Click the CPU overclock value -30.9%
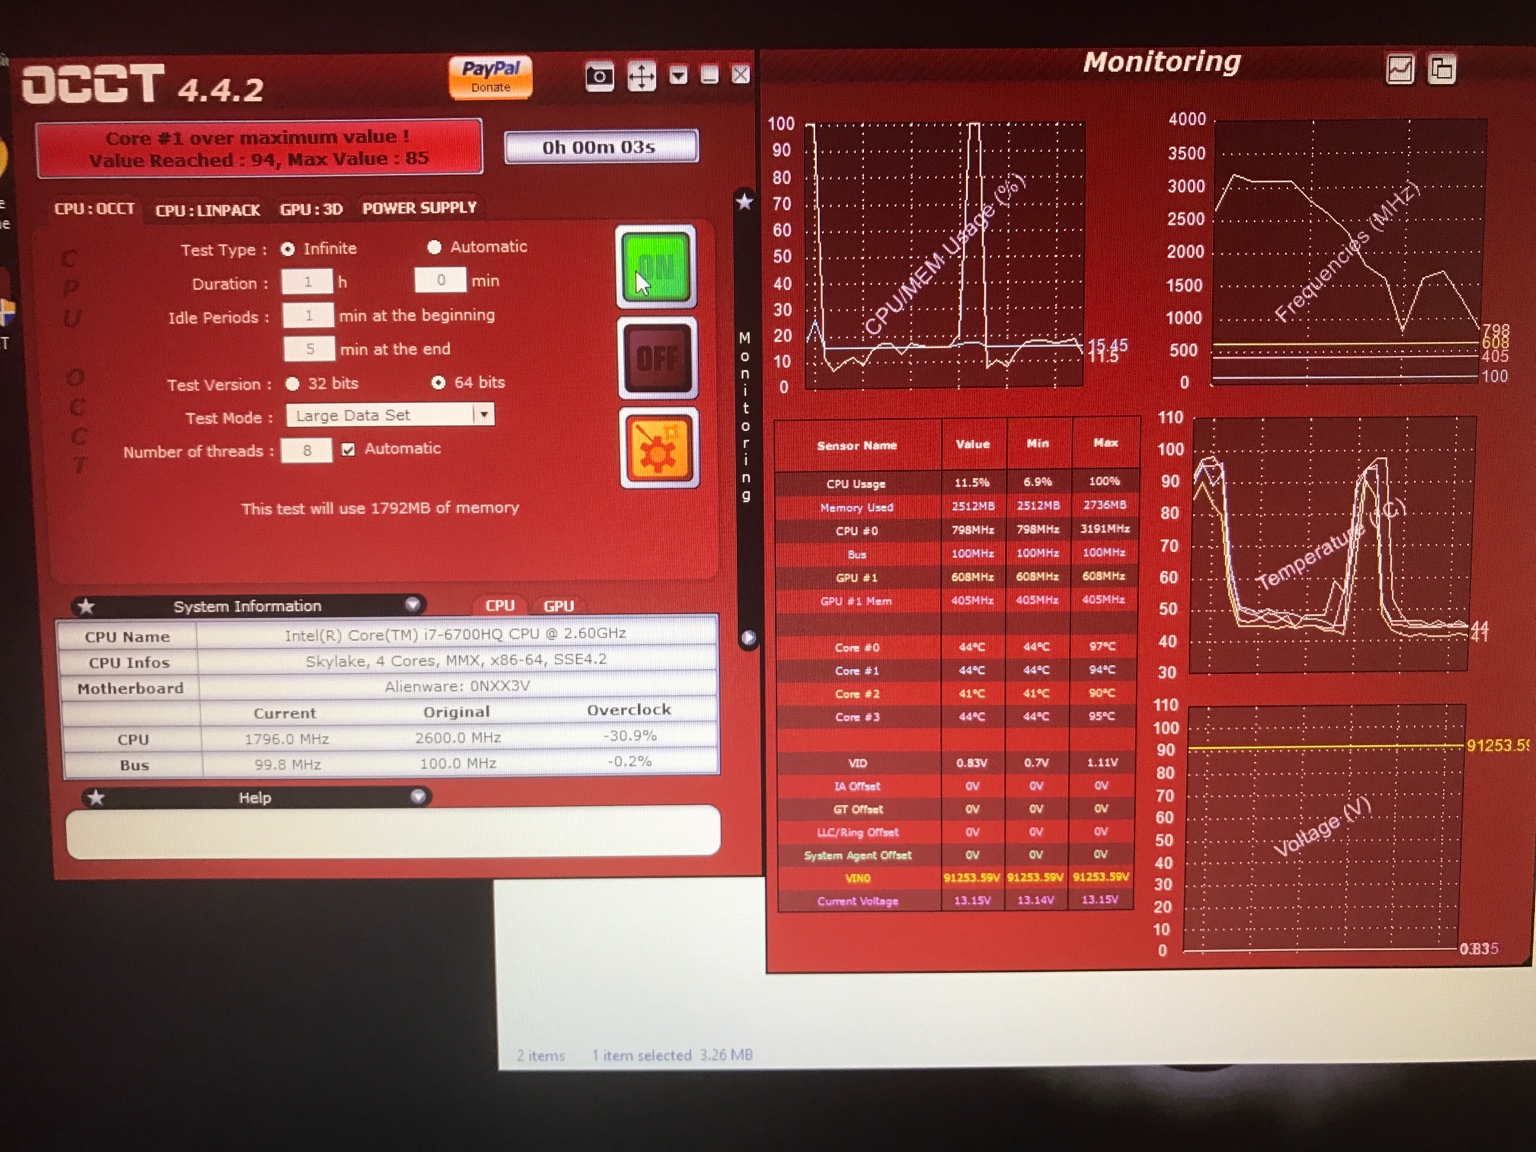The width and height of the screenshot is (1536, 1152). click(x=630, y=736)
